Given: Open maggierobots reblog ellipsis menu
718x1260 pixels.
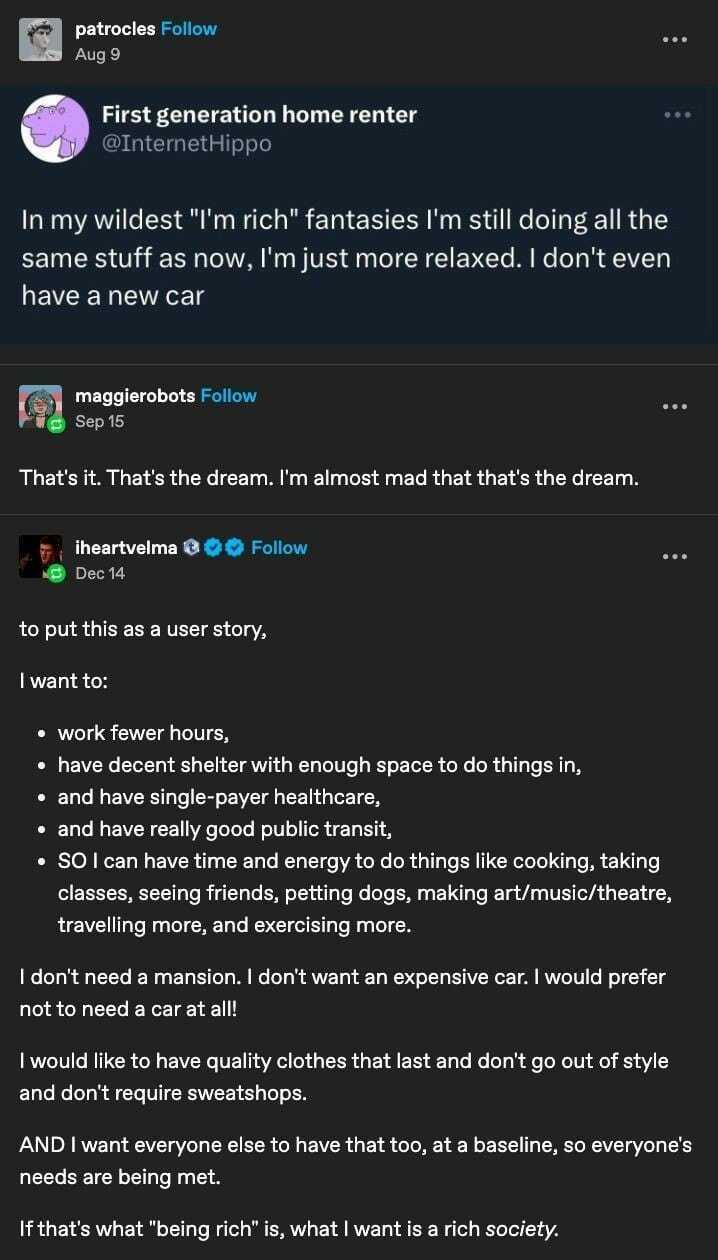Looking at the screenshot, I should pos(675,407).
